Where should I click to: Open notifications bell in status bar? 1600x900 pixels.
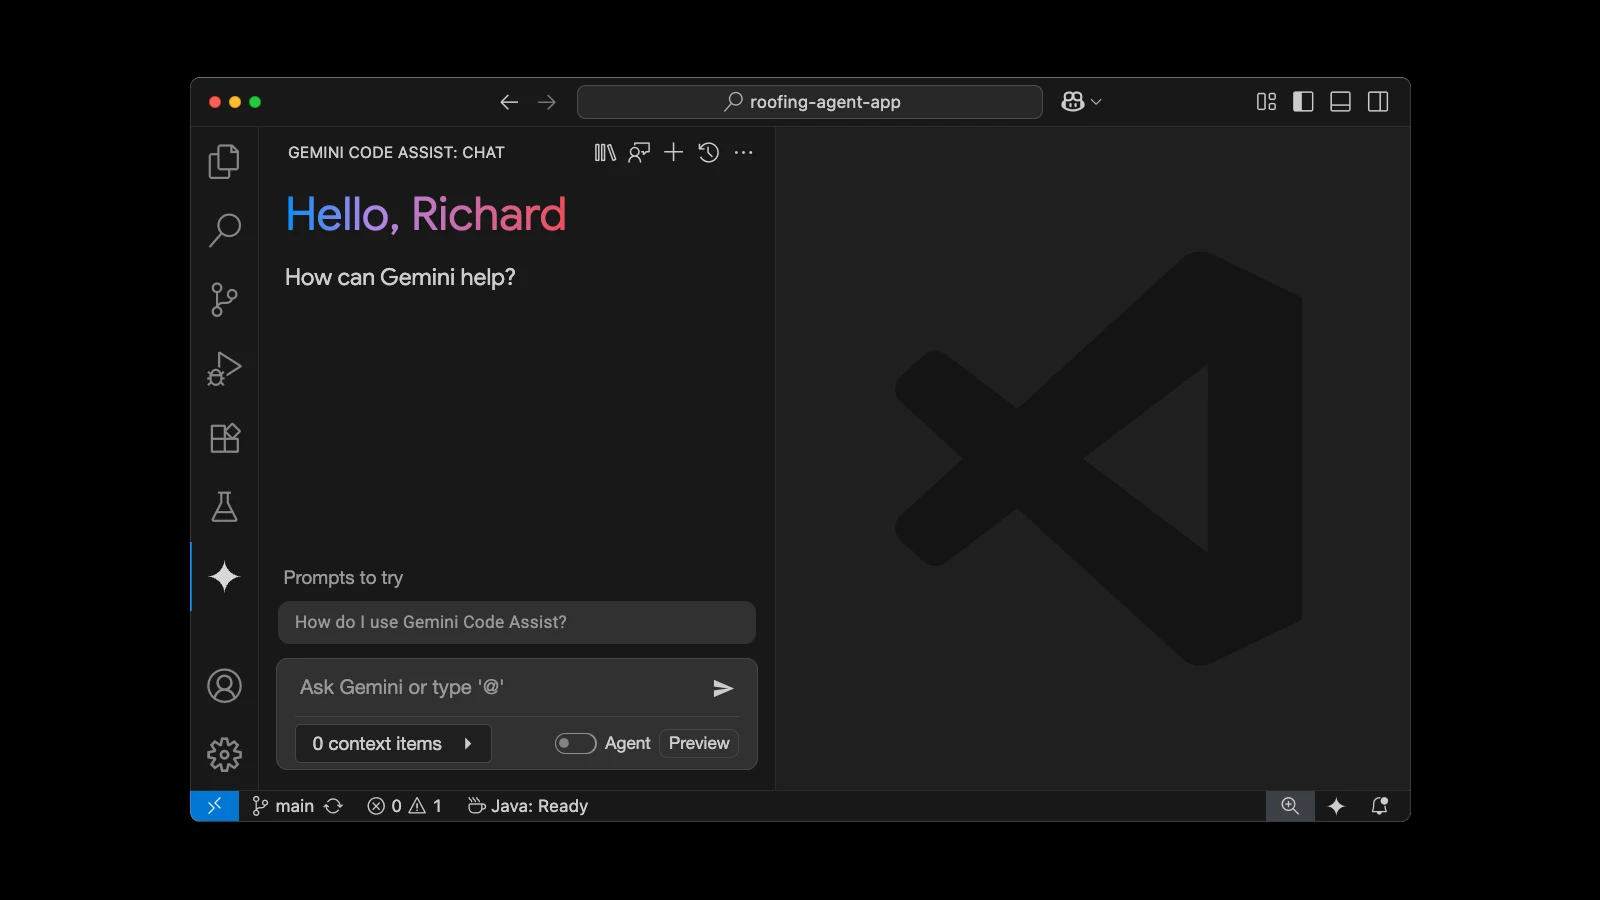(x=1380, y=806)
